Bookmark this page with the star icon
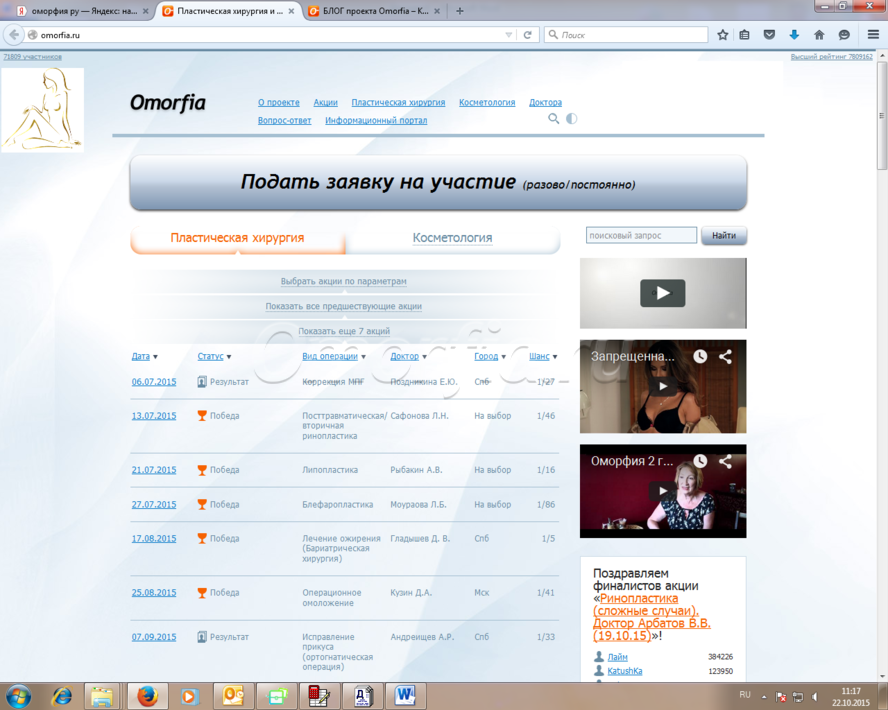888x710 pixels. tap(723, 35)
